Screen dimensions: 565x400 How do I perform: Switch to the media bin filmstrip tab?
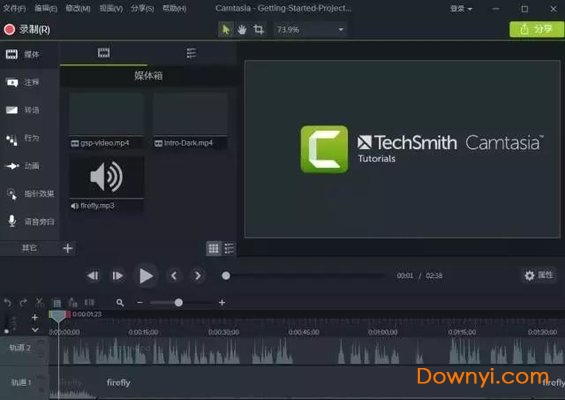(103, 53)
